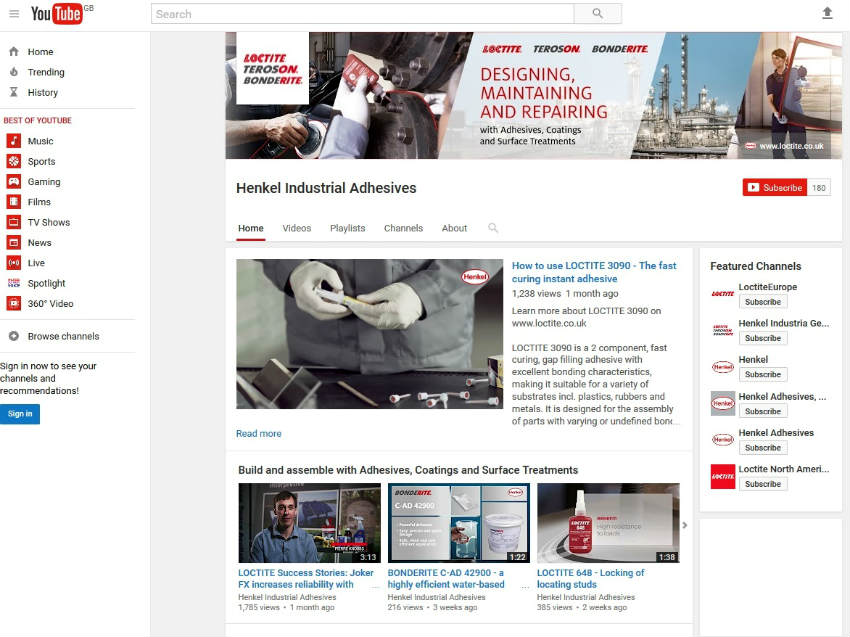Click inside the Search text field

click(362, 14)
